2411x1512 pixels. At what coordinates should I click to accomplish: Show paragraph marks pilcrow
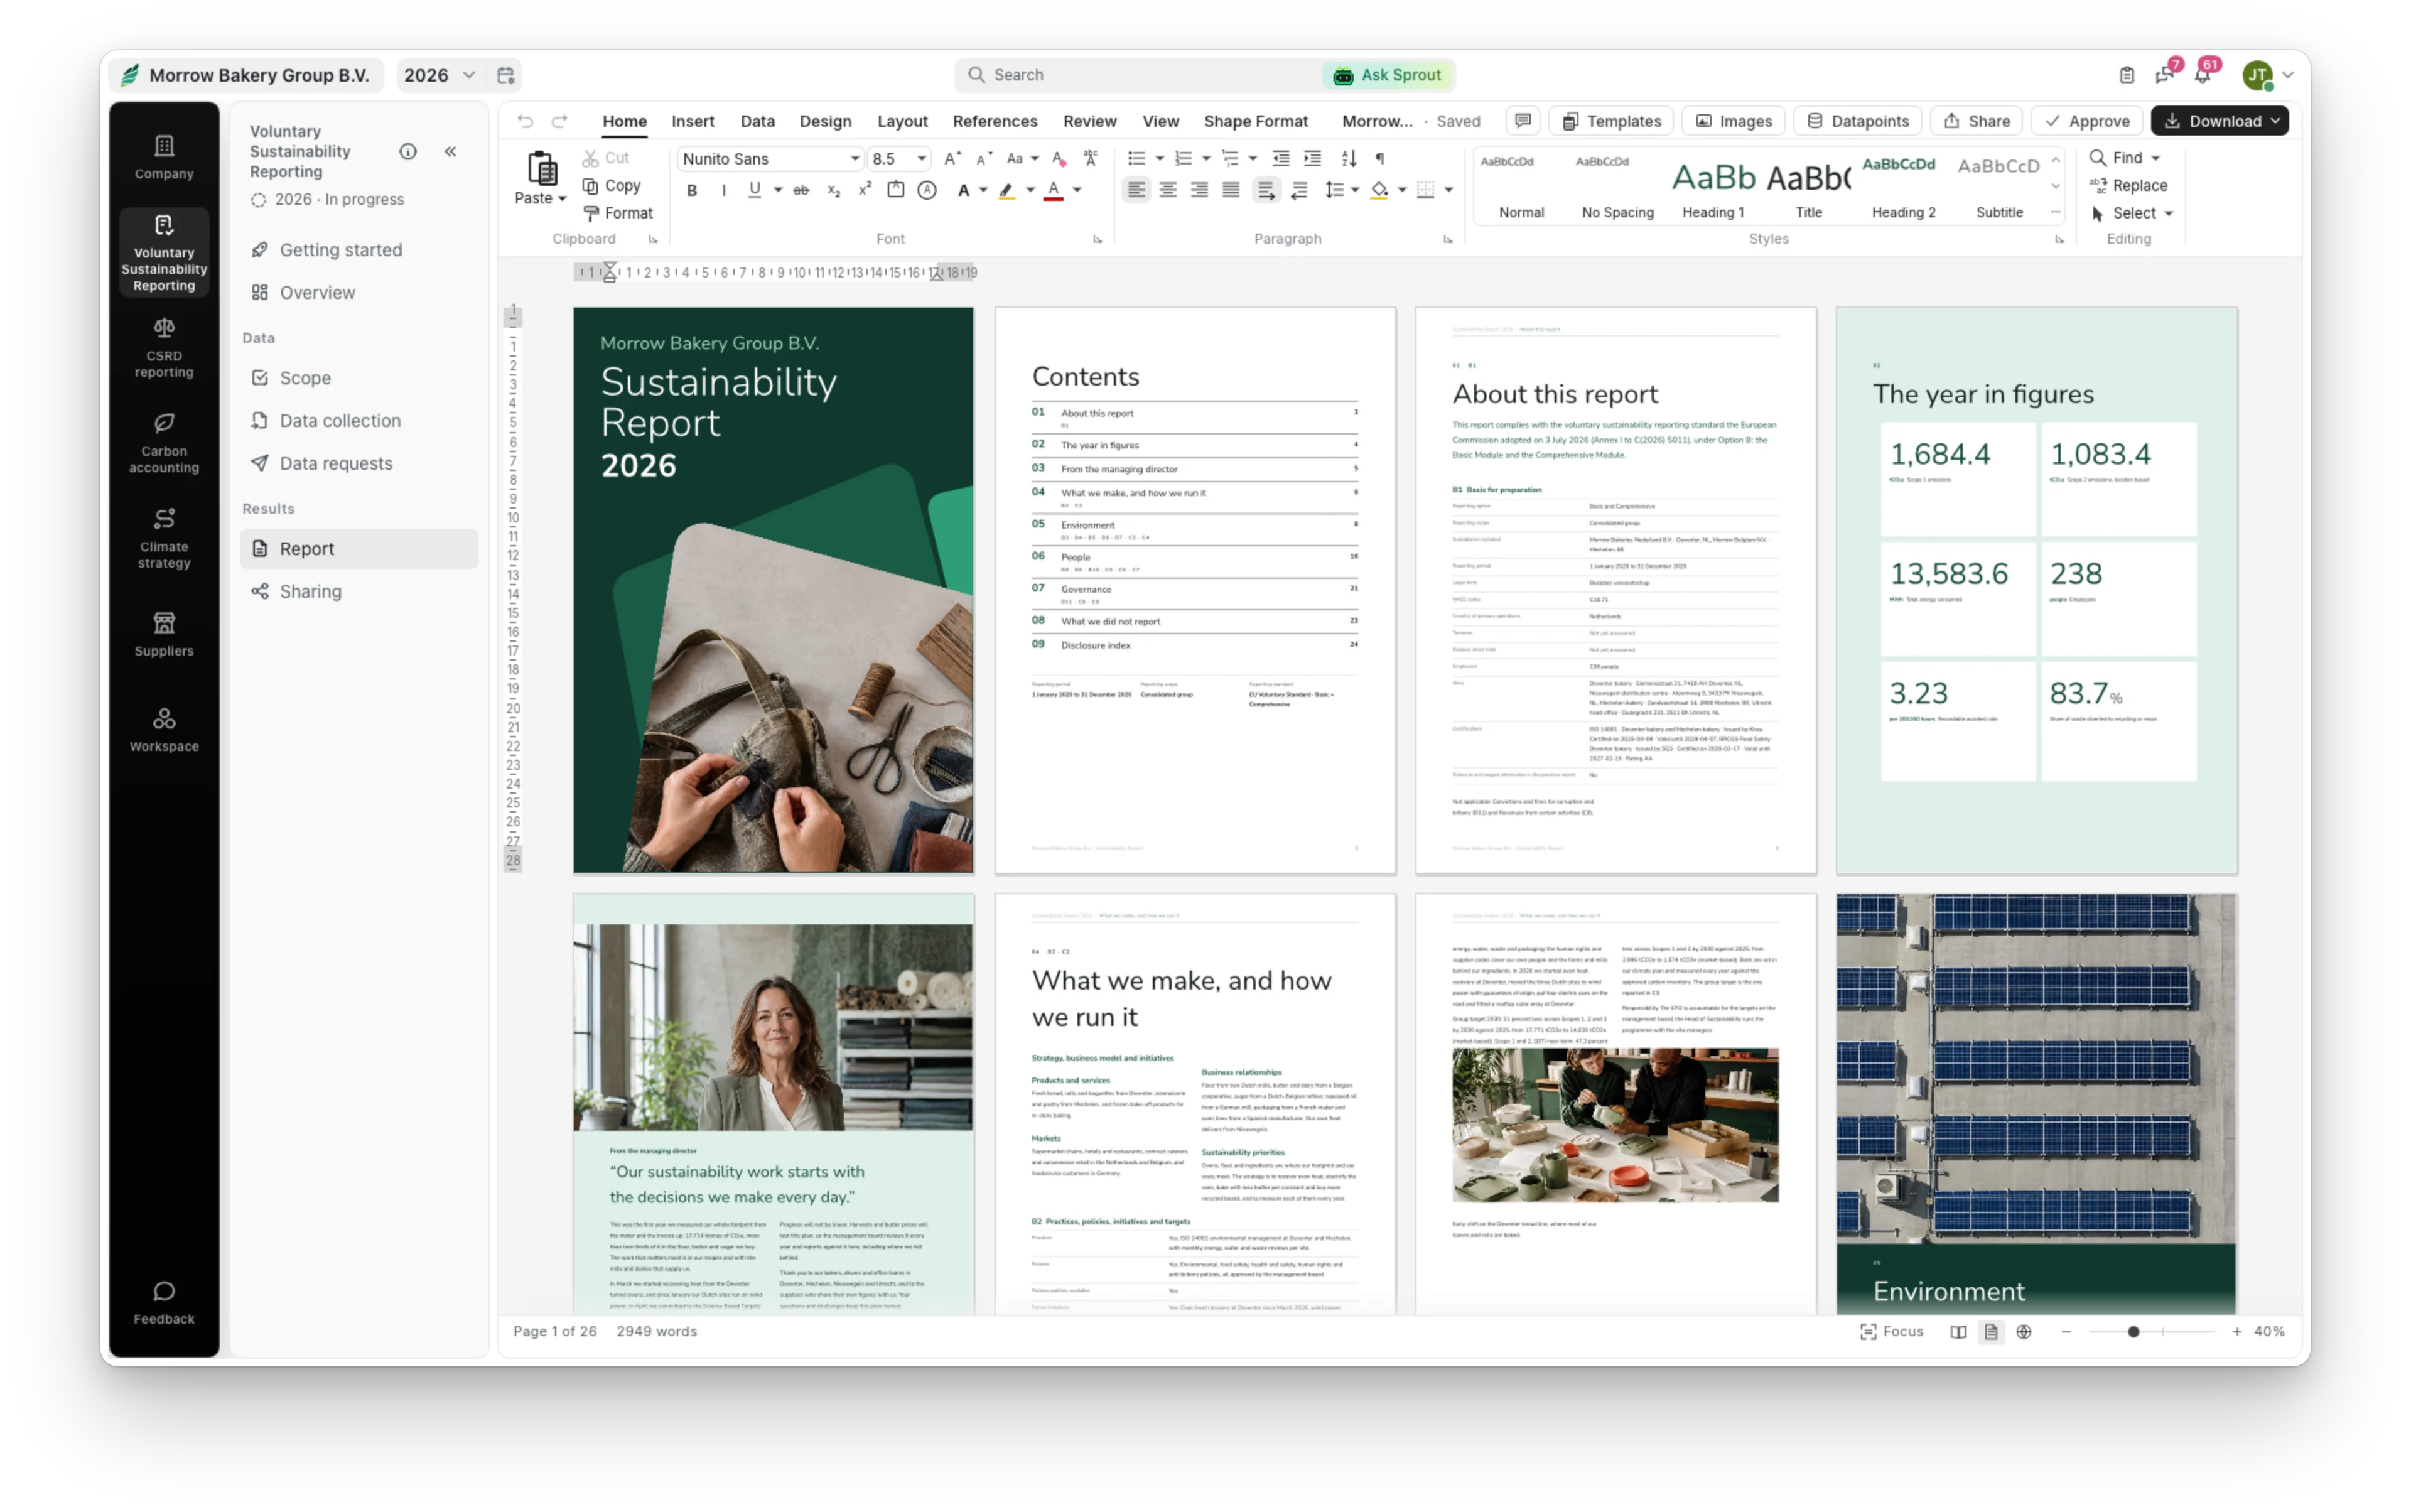click(1380, 158)
